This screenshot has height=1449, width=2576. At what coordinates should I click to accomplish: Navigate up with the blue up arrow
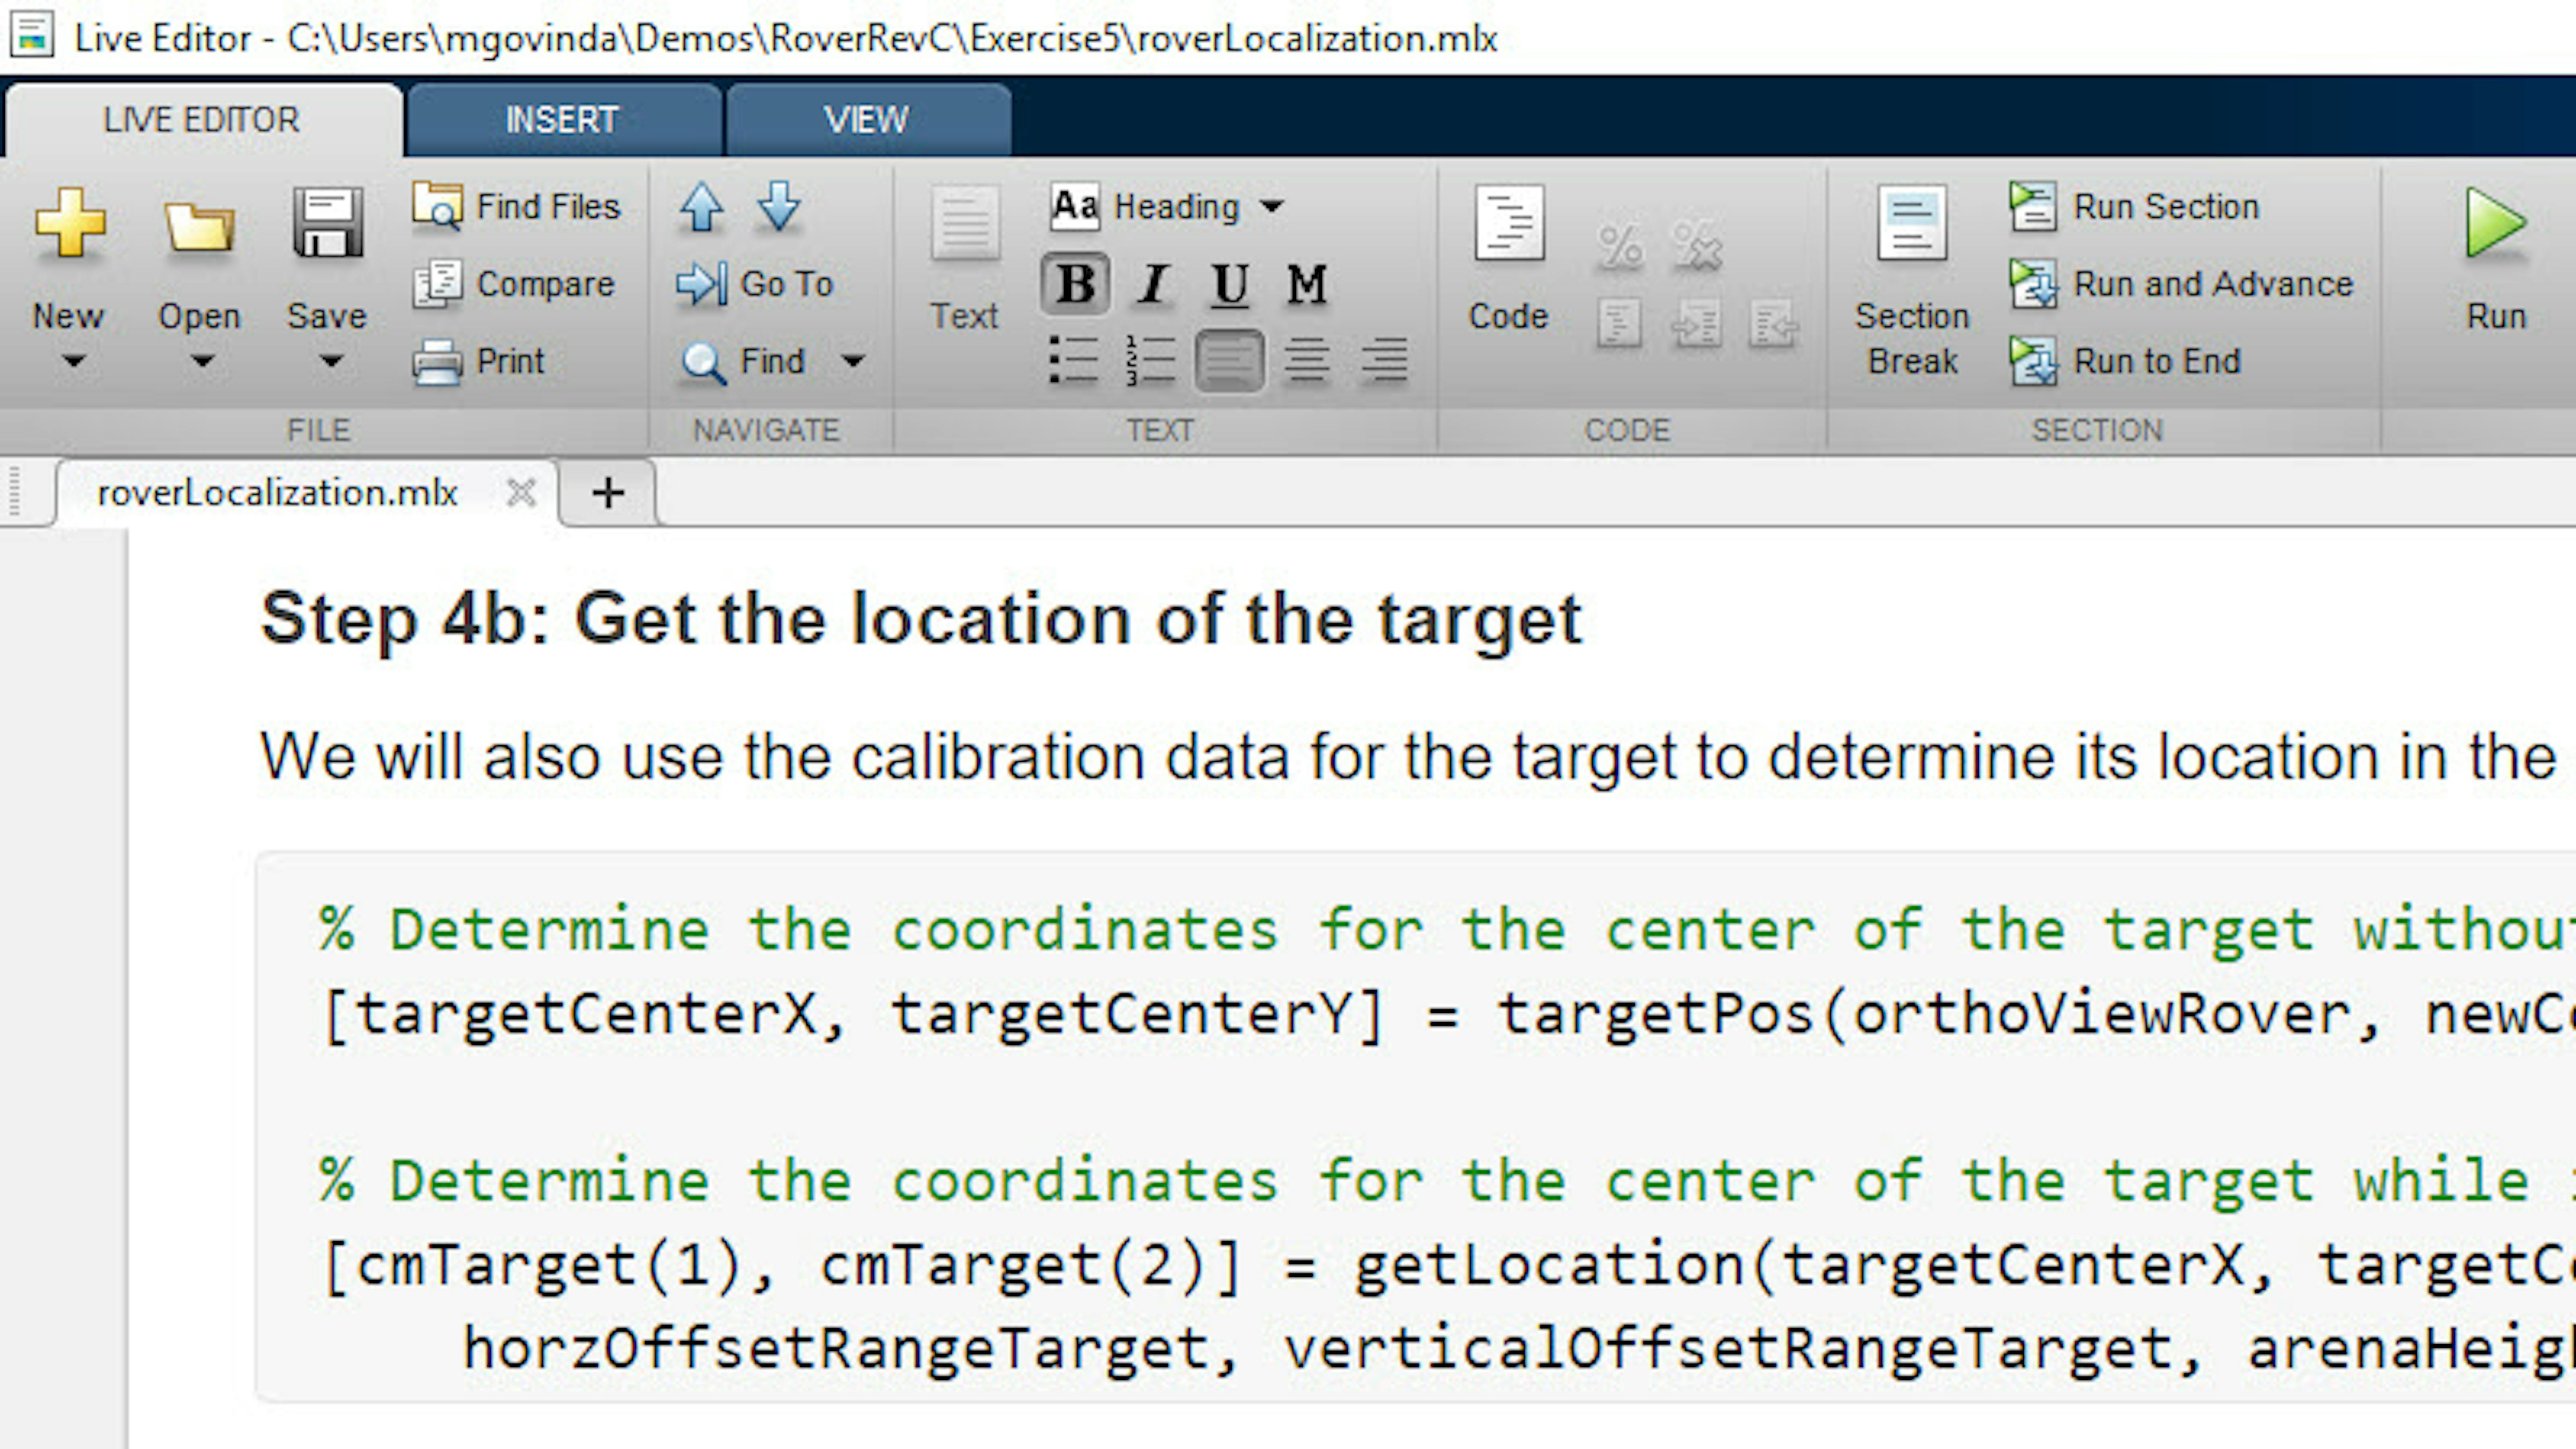tap(701, 207)
